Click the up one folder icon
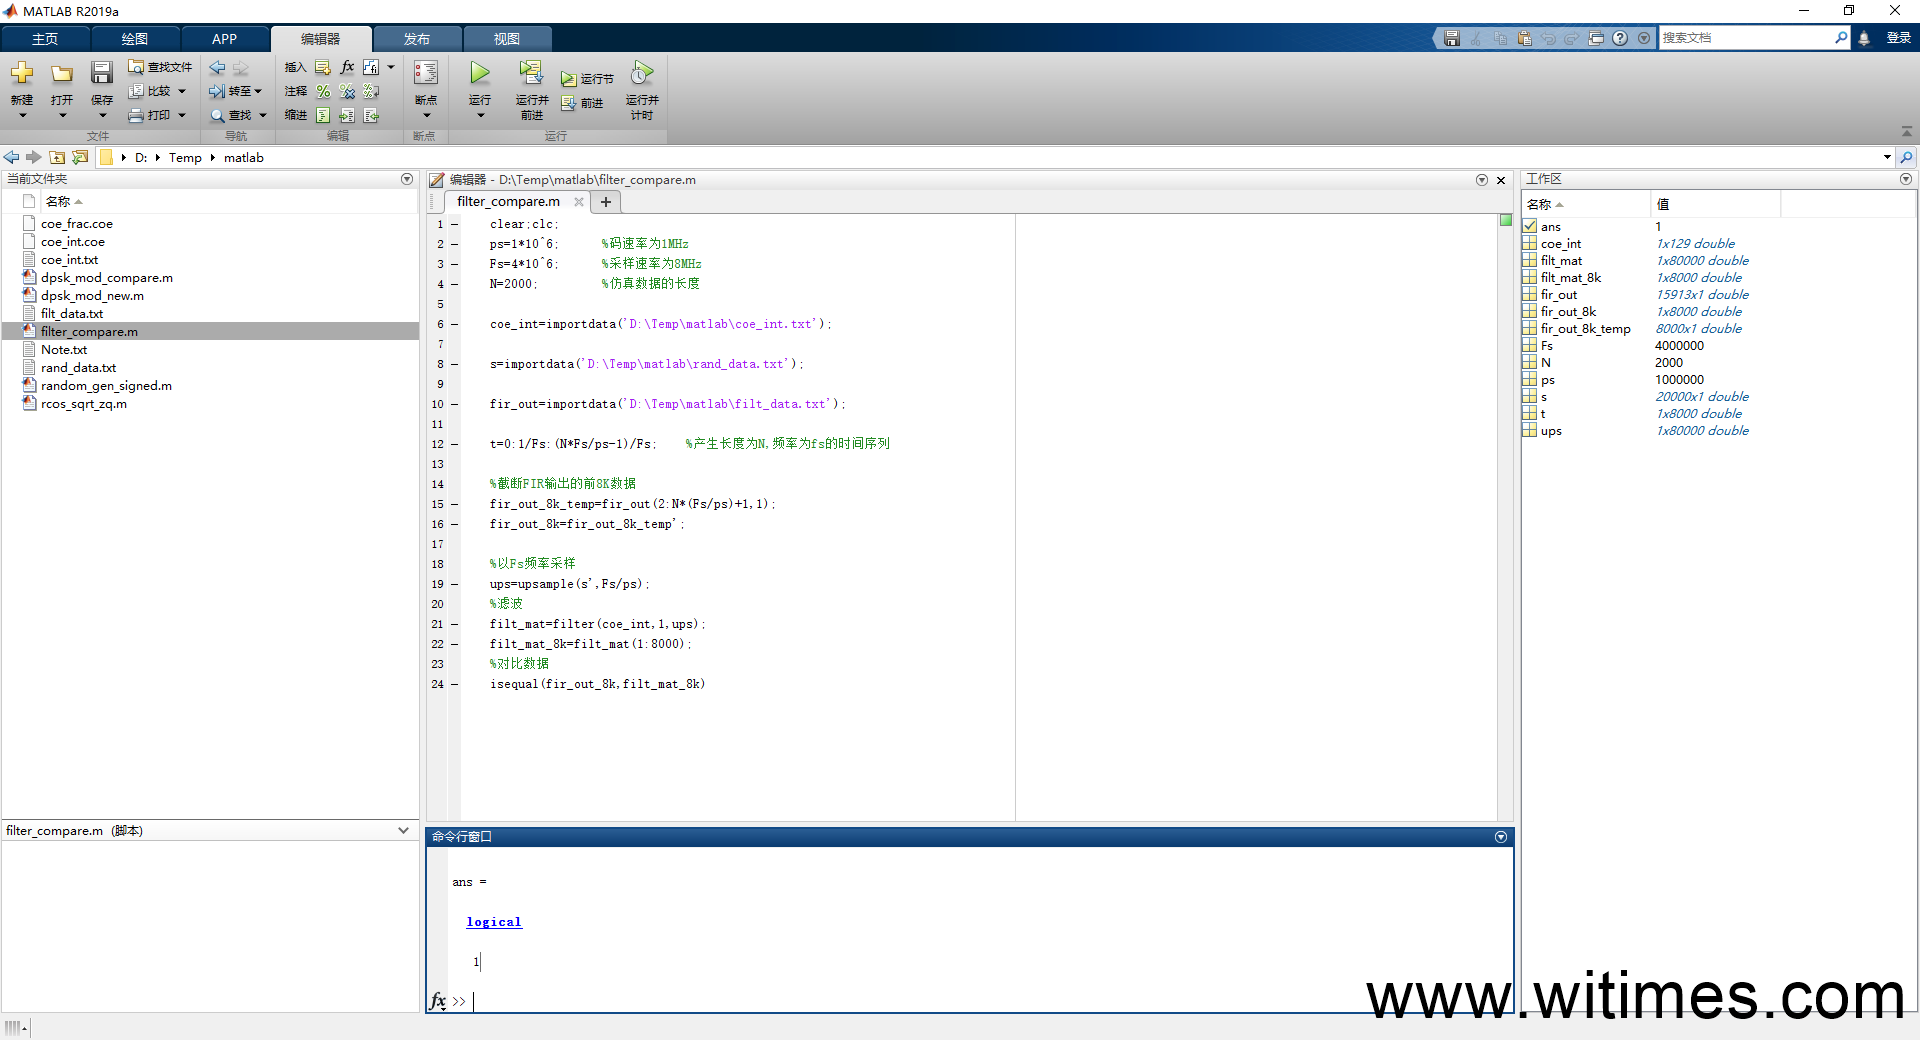 click(x=57, y=157)
